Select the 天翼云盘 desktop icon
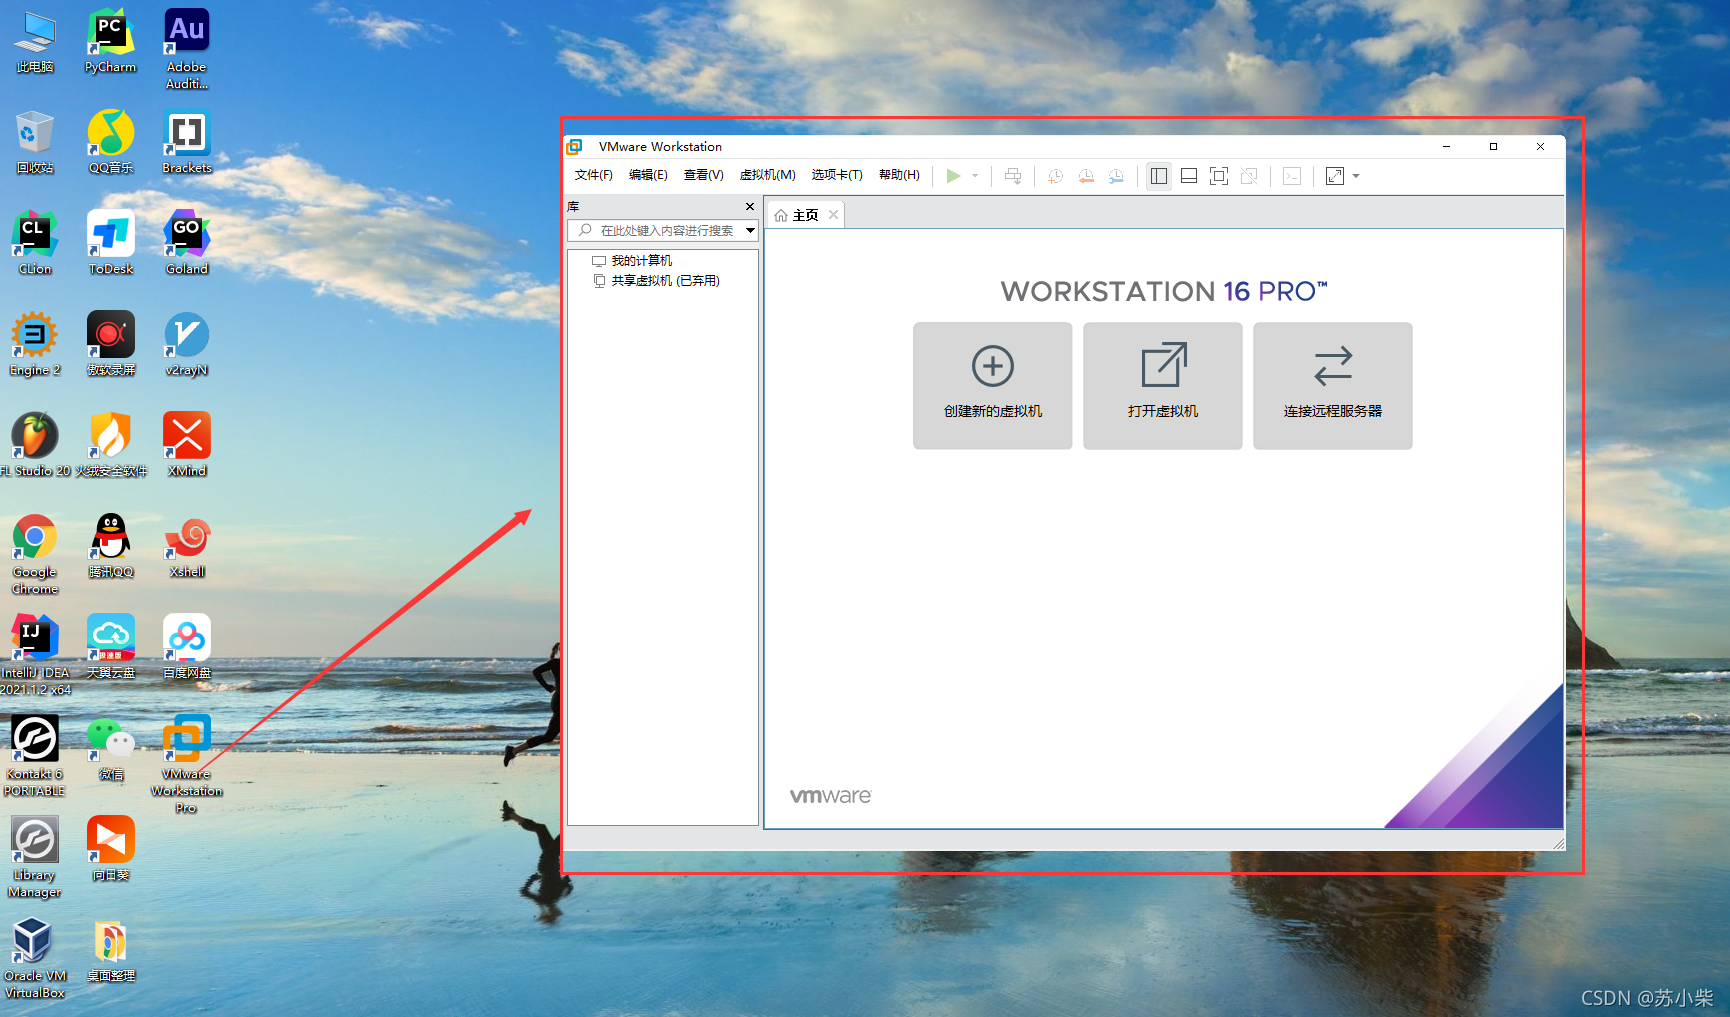The height and width of the screenshot is (1017, 1730). (110, 648)
